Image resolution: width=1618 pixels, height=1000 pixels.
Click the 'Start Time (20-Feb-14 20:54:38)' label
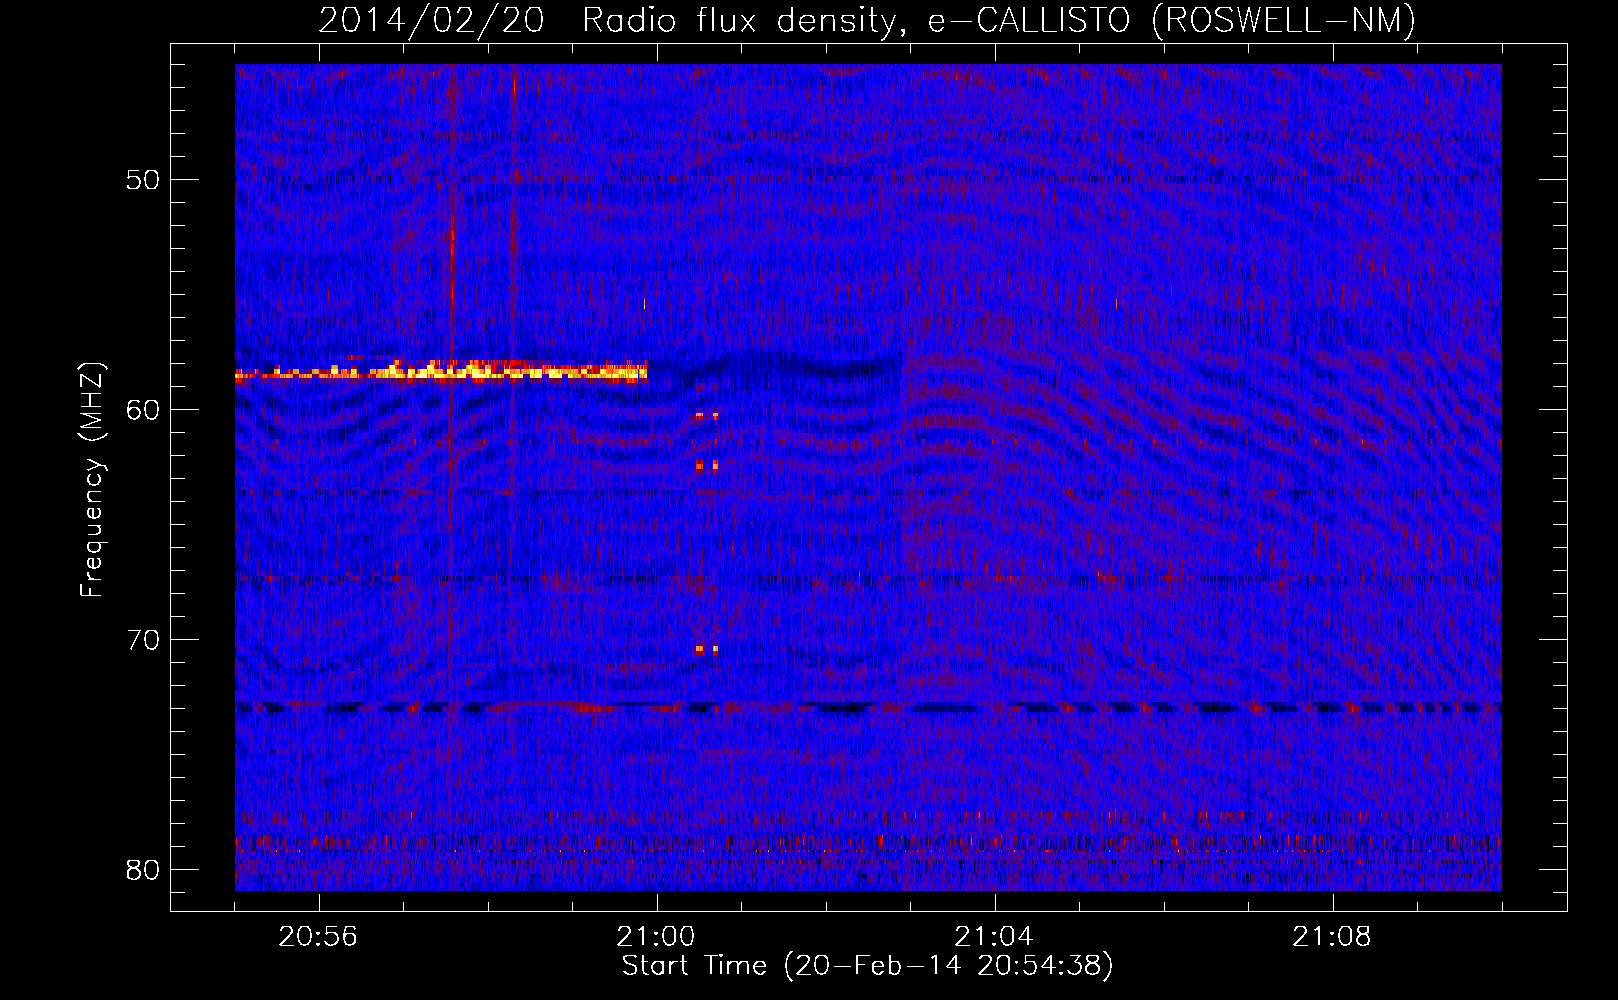(867, 966)
